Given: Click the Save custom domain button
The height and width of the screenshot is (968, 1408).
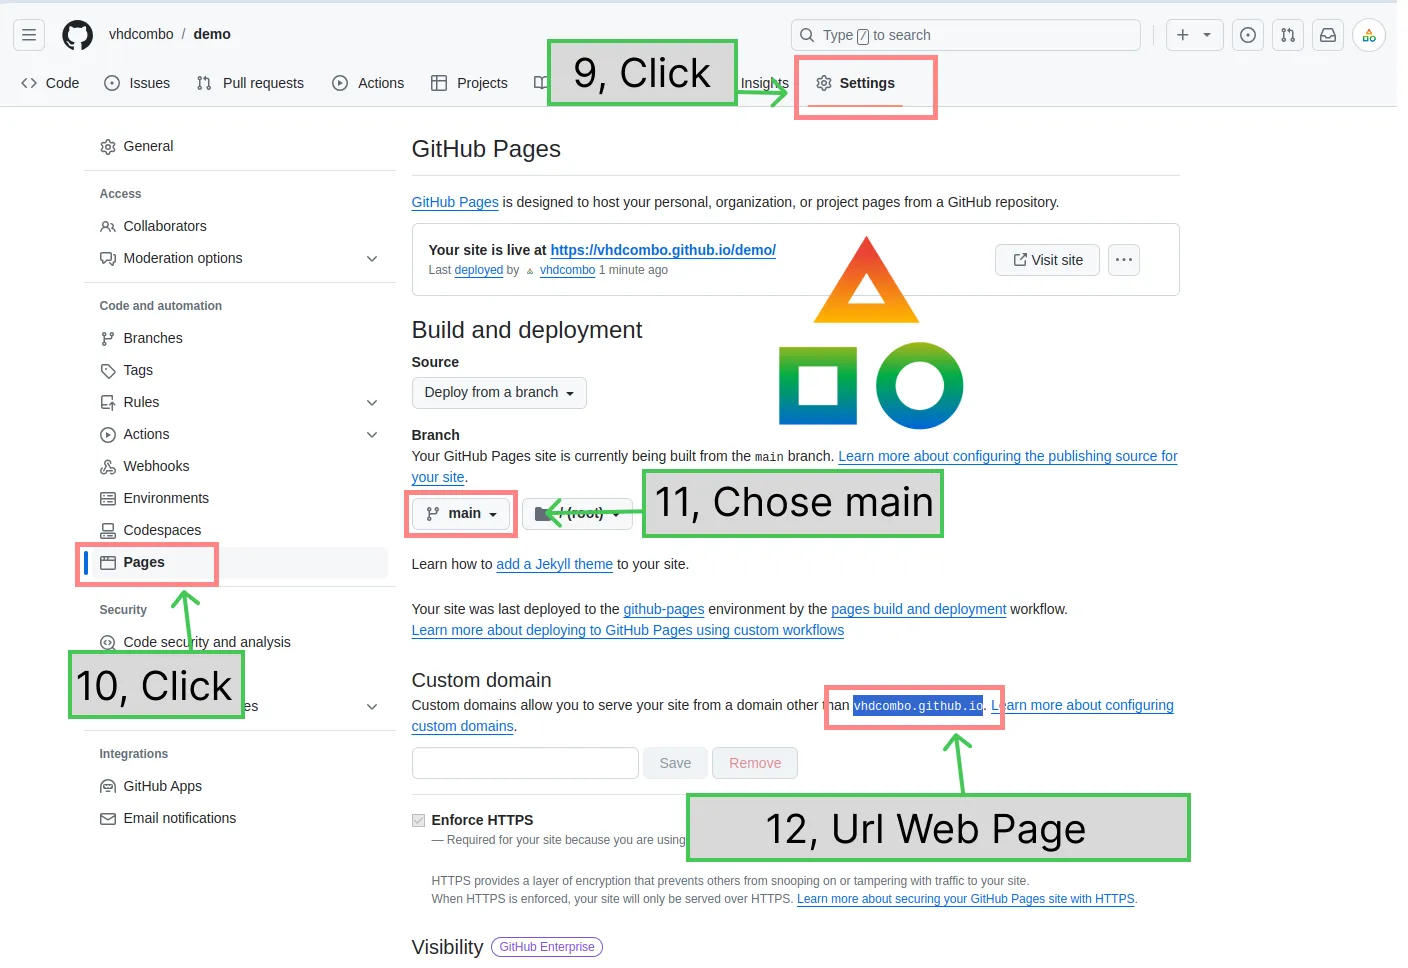Looking at the screenshot, I should [675, 763].
